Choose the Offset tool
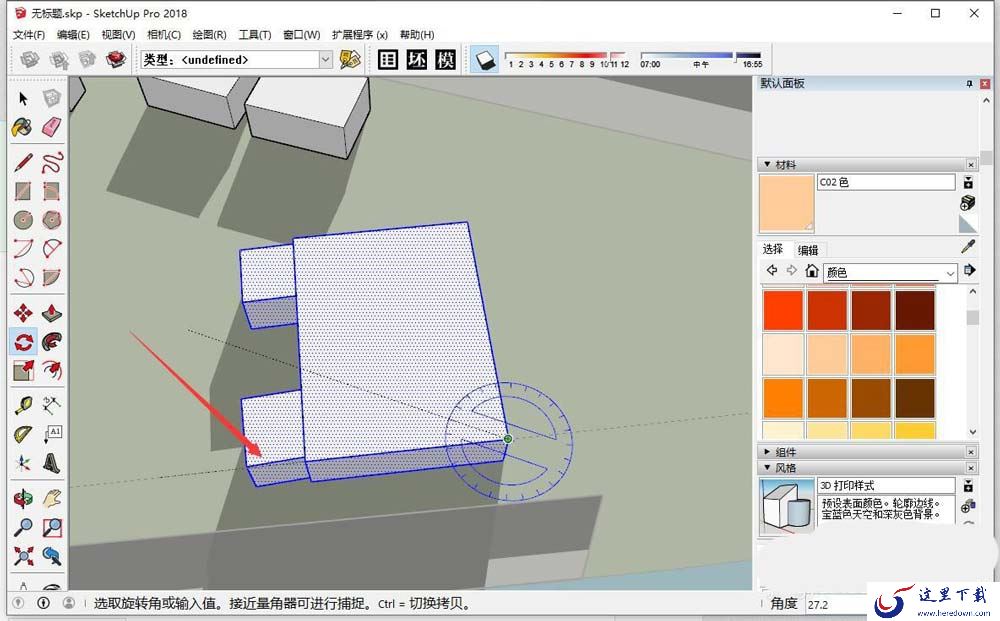The image size is (1000, 621). pos(52,370)
